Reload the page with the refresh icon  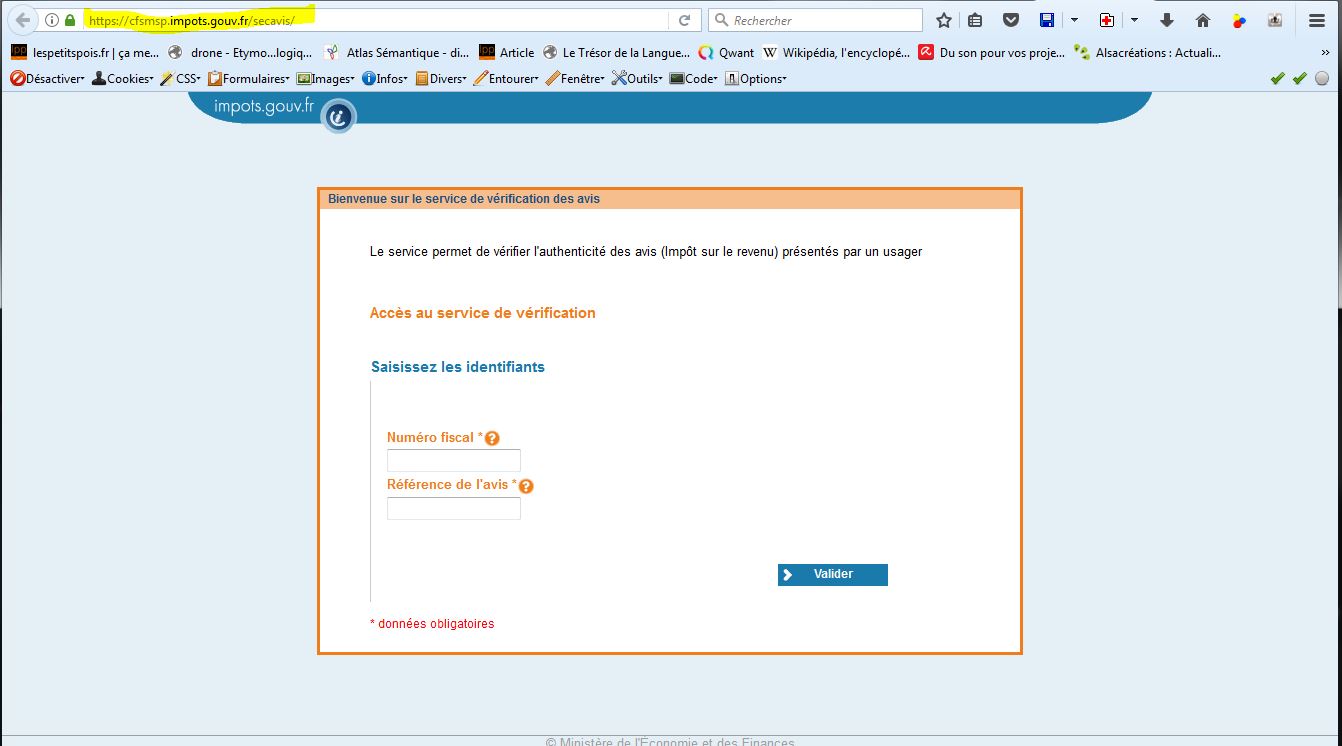(685, 20)
